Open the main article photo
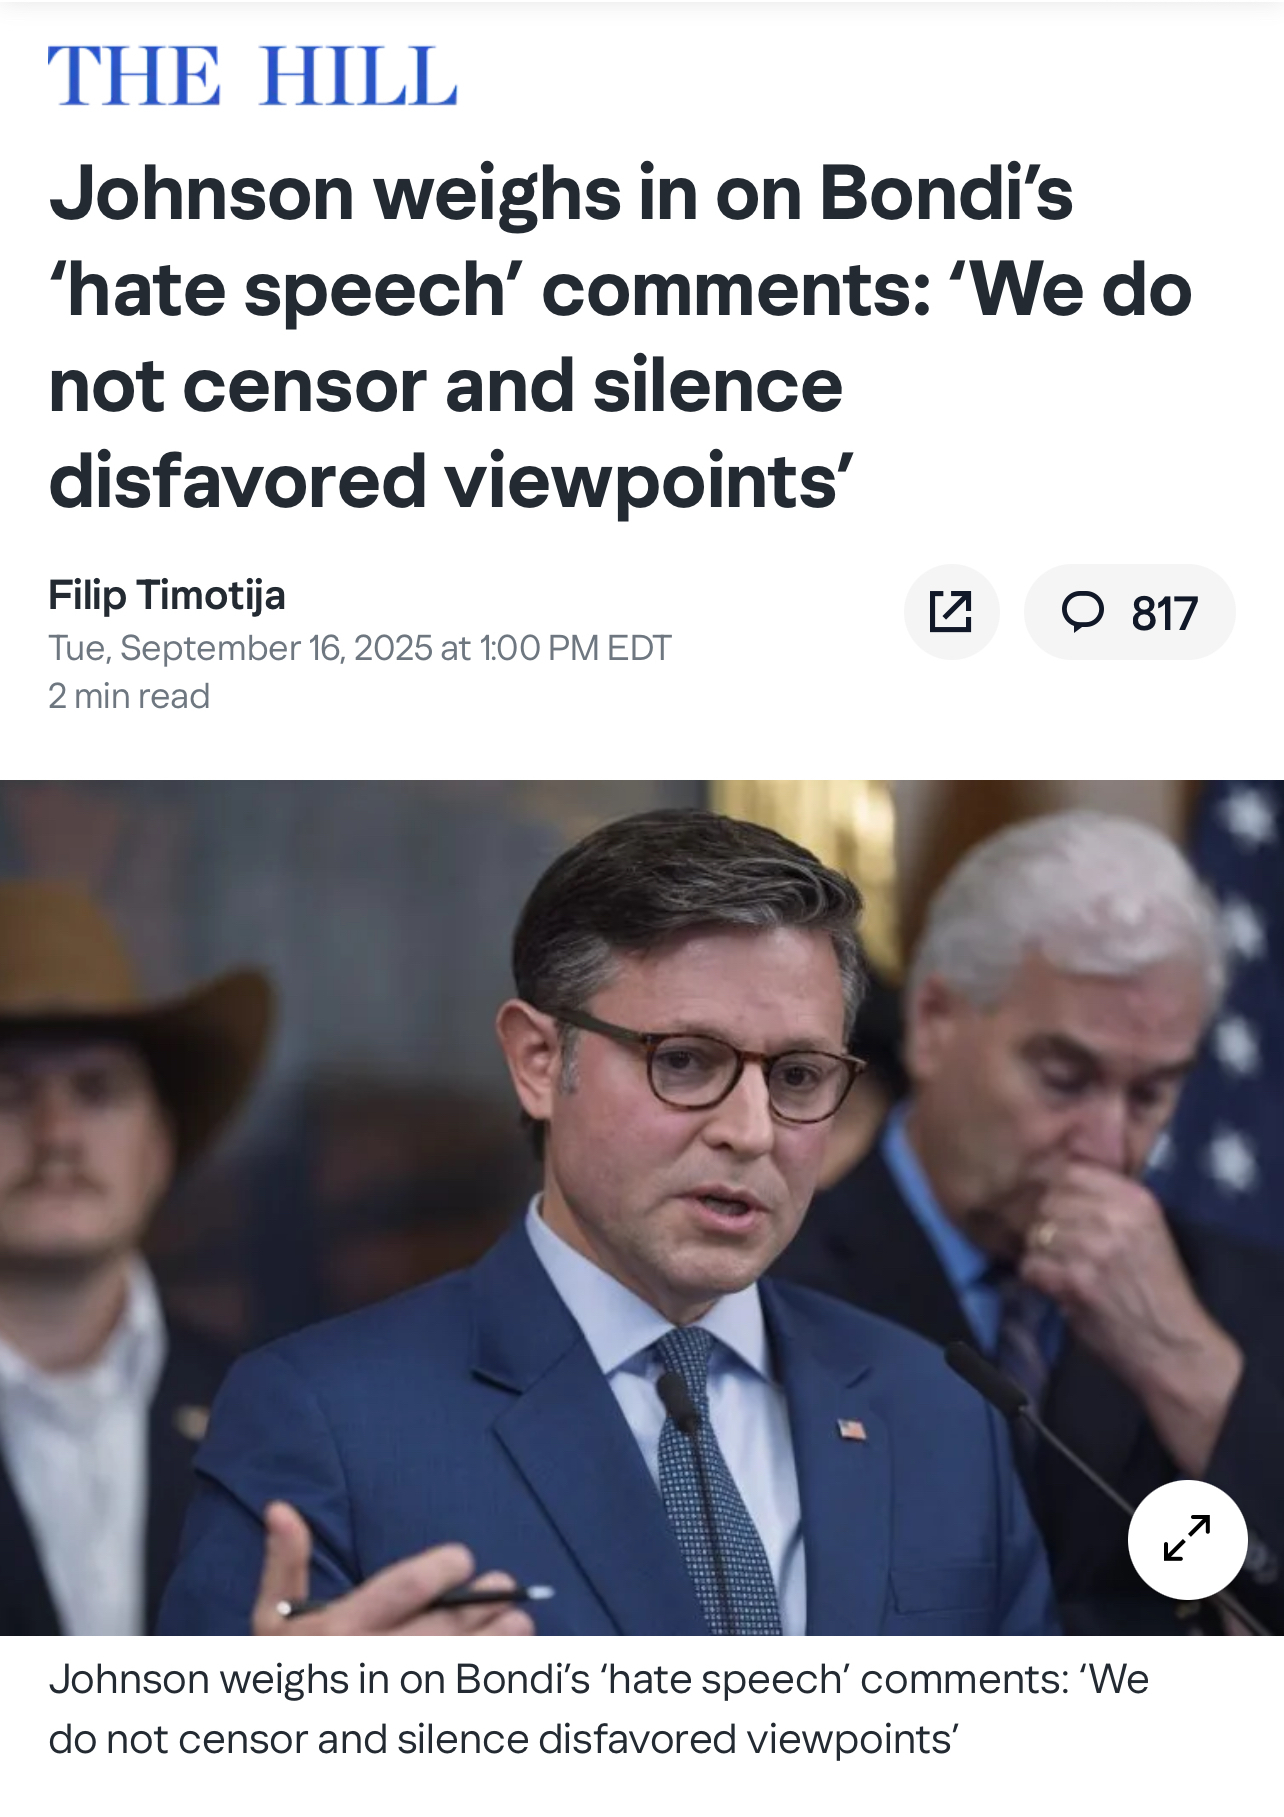Image resolution: width=1284 pixels, height=1817 pixels. click(x=642, y=1208)
